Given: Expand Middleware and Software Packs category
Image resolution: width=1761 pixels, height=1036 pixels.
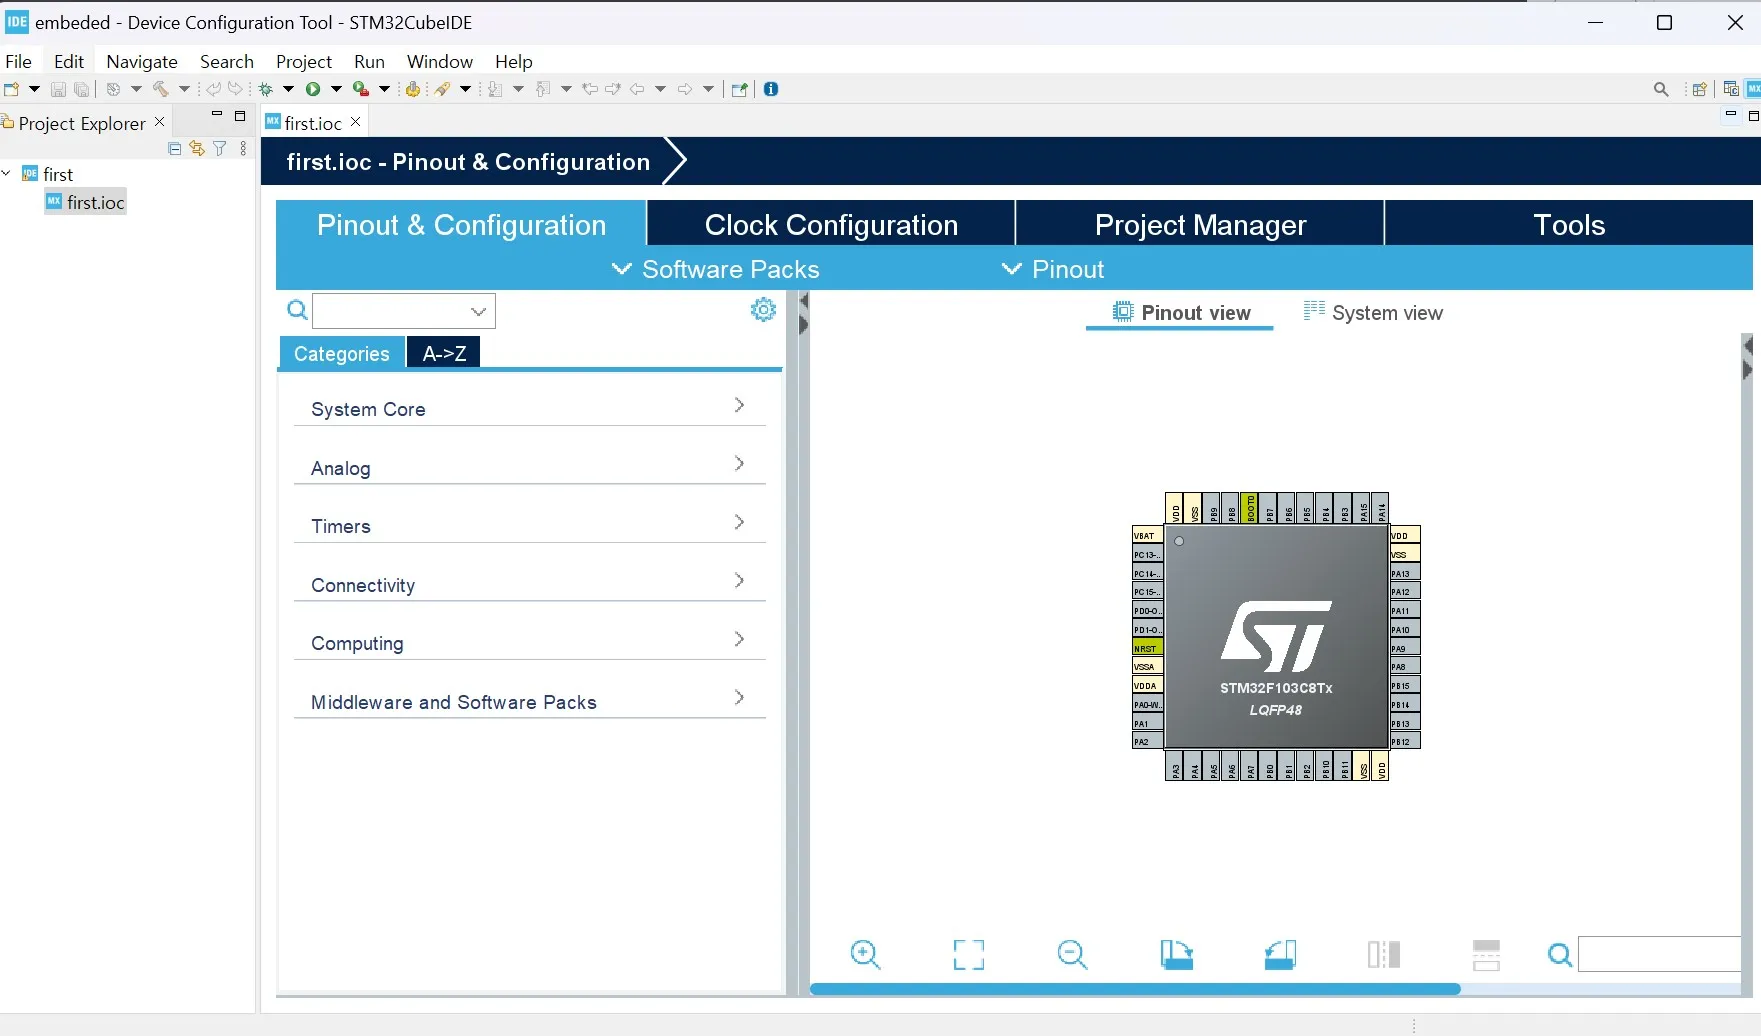Looking at the screenshot, I should 529,701.
